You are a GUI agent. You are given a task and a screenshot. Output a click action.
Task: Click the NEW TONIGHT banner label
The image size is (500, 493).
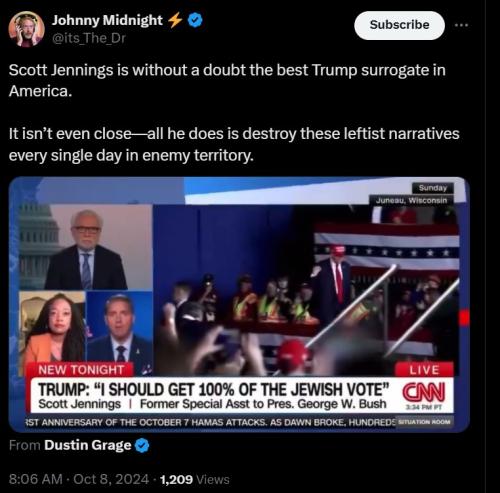(81, 370)
